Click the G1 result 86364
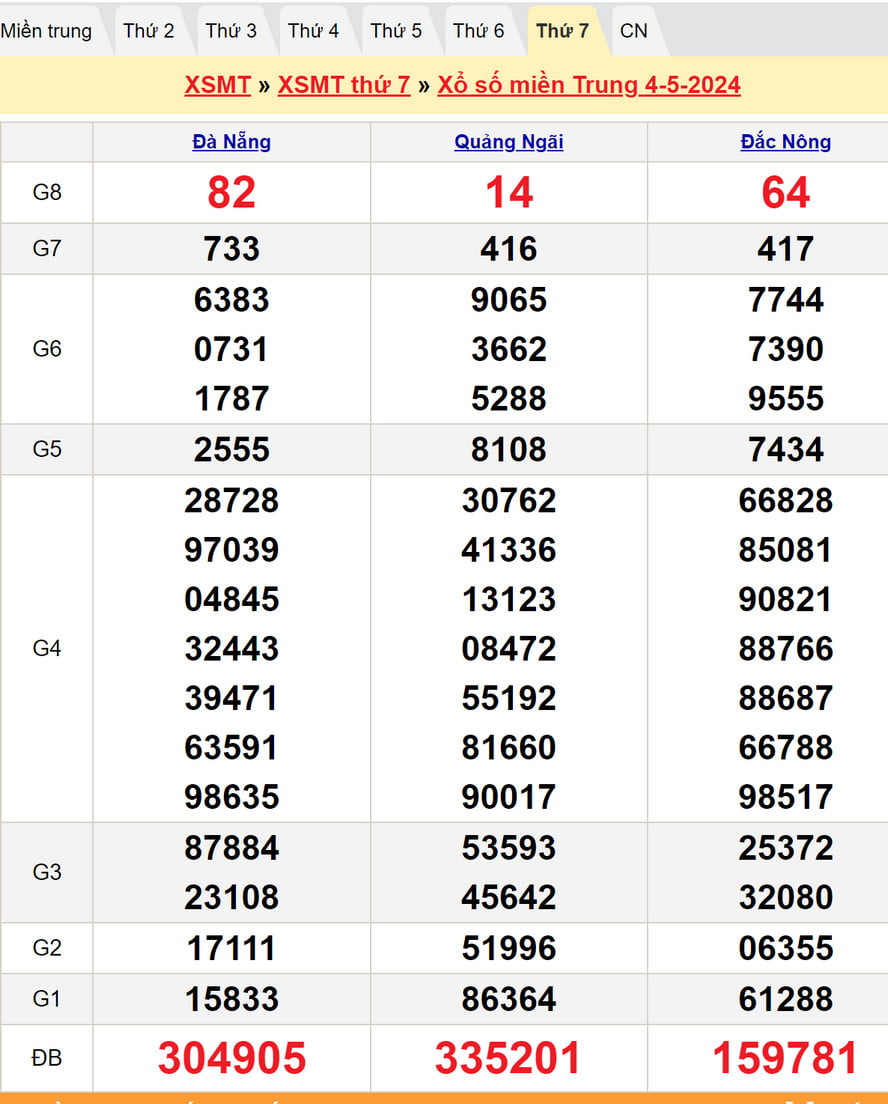Image resolution: width=888 pixels, height=1104 pixels. point(509,998)
